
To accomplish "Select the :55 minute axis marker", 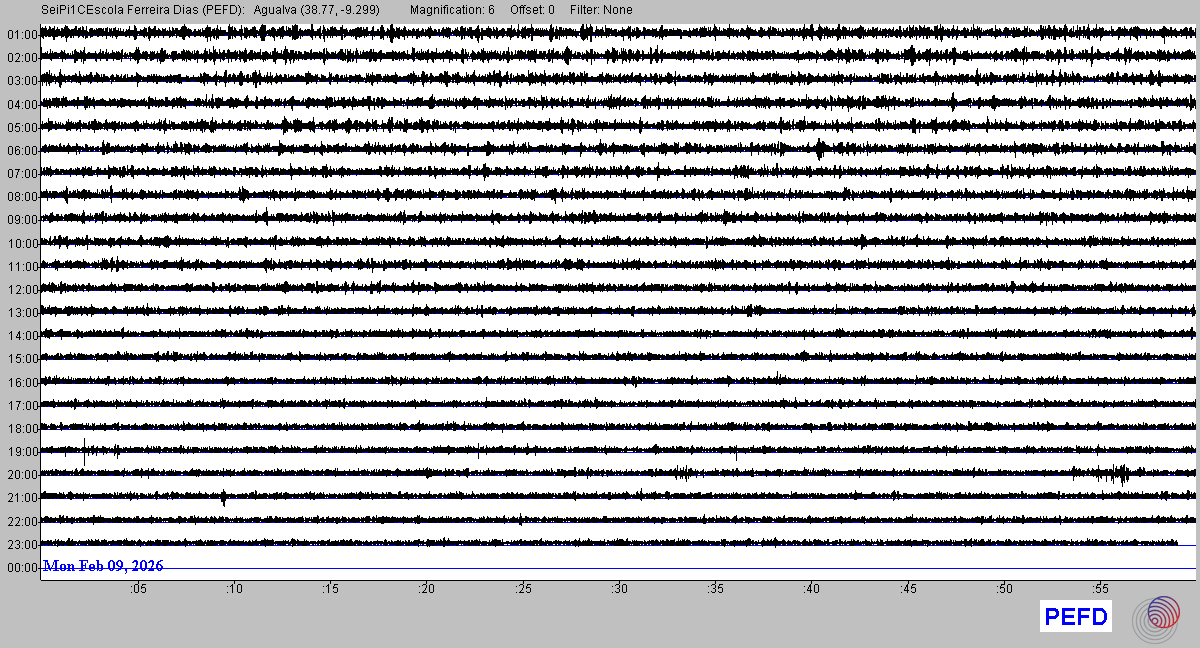I will tap(1101, 589).
